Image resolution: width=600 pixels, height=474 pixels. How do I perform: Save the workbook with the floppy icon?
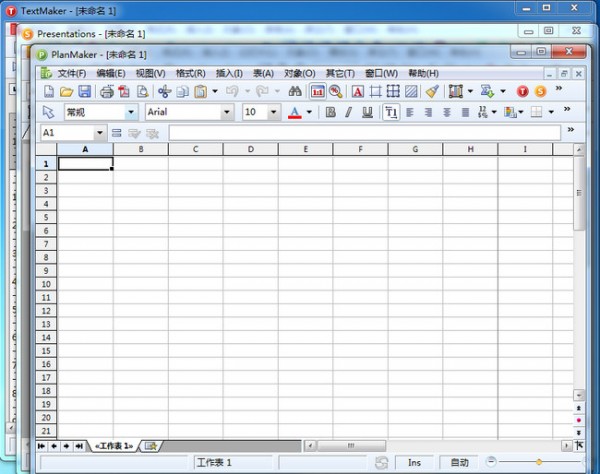click(x=85, y=91)
